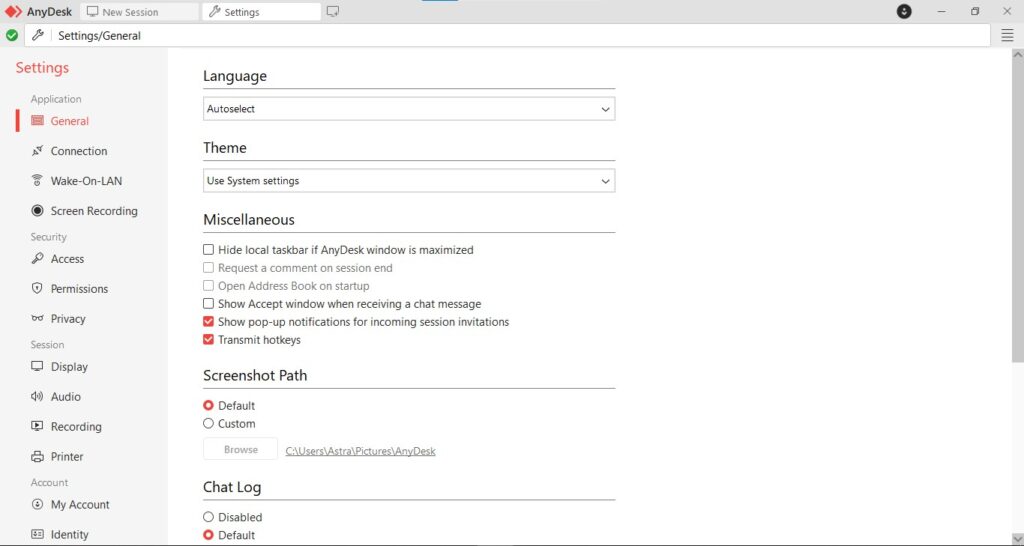Viewport: 1024px width, 546px height.
Task: Click the My Account person icon
Action: click(x=37, y=504)
